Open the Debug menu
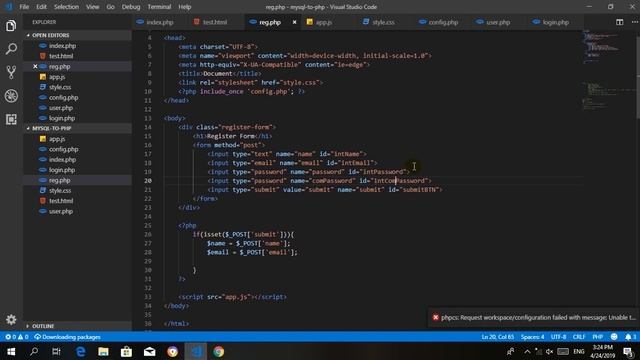This screenshot has height=360, width=640. tap(131, 7)
